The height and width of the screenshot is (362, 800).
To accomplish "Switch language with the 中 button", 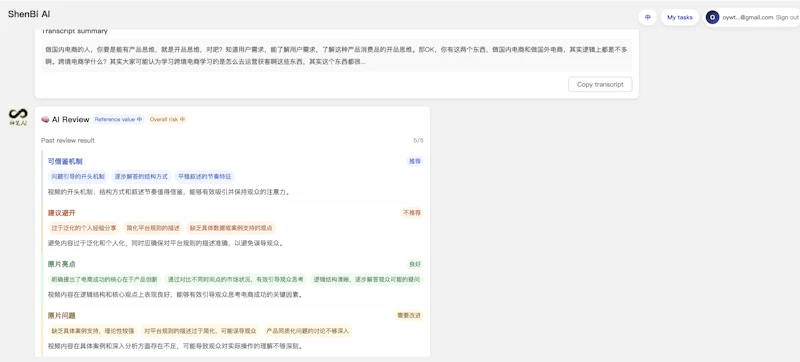I will pyautogui.click(x=647, y=17).
